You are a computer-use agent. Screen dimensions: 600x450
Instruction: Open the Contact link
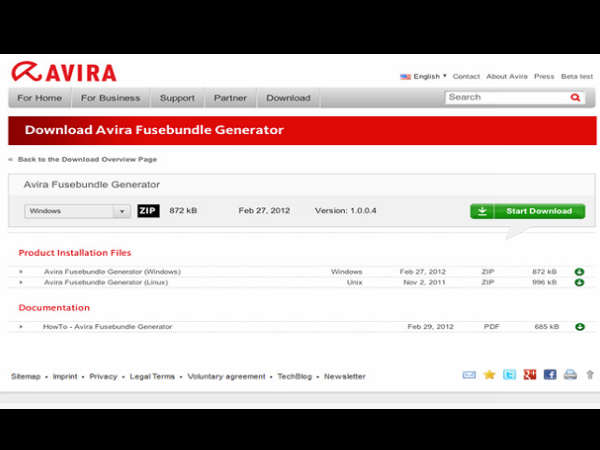tap(466, 77)
